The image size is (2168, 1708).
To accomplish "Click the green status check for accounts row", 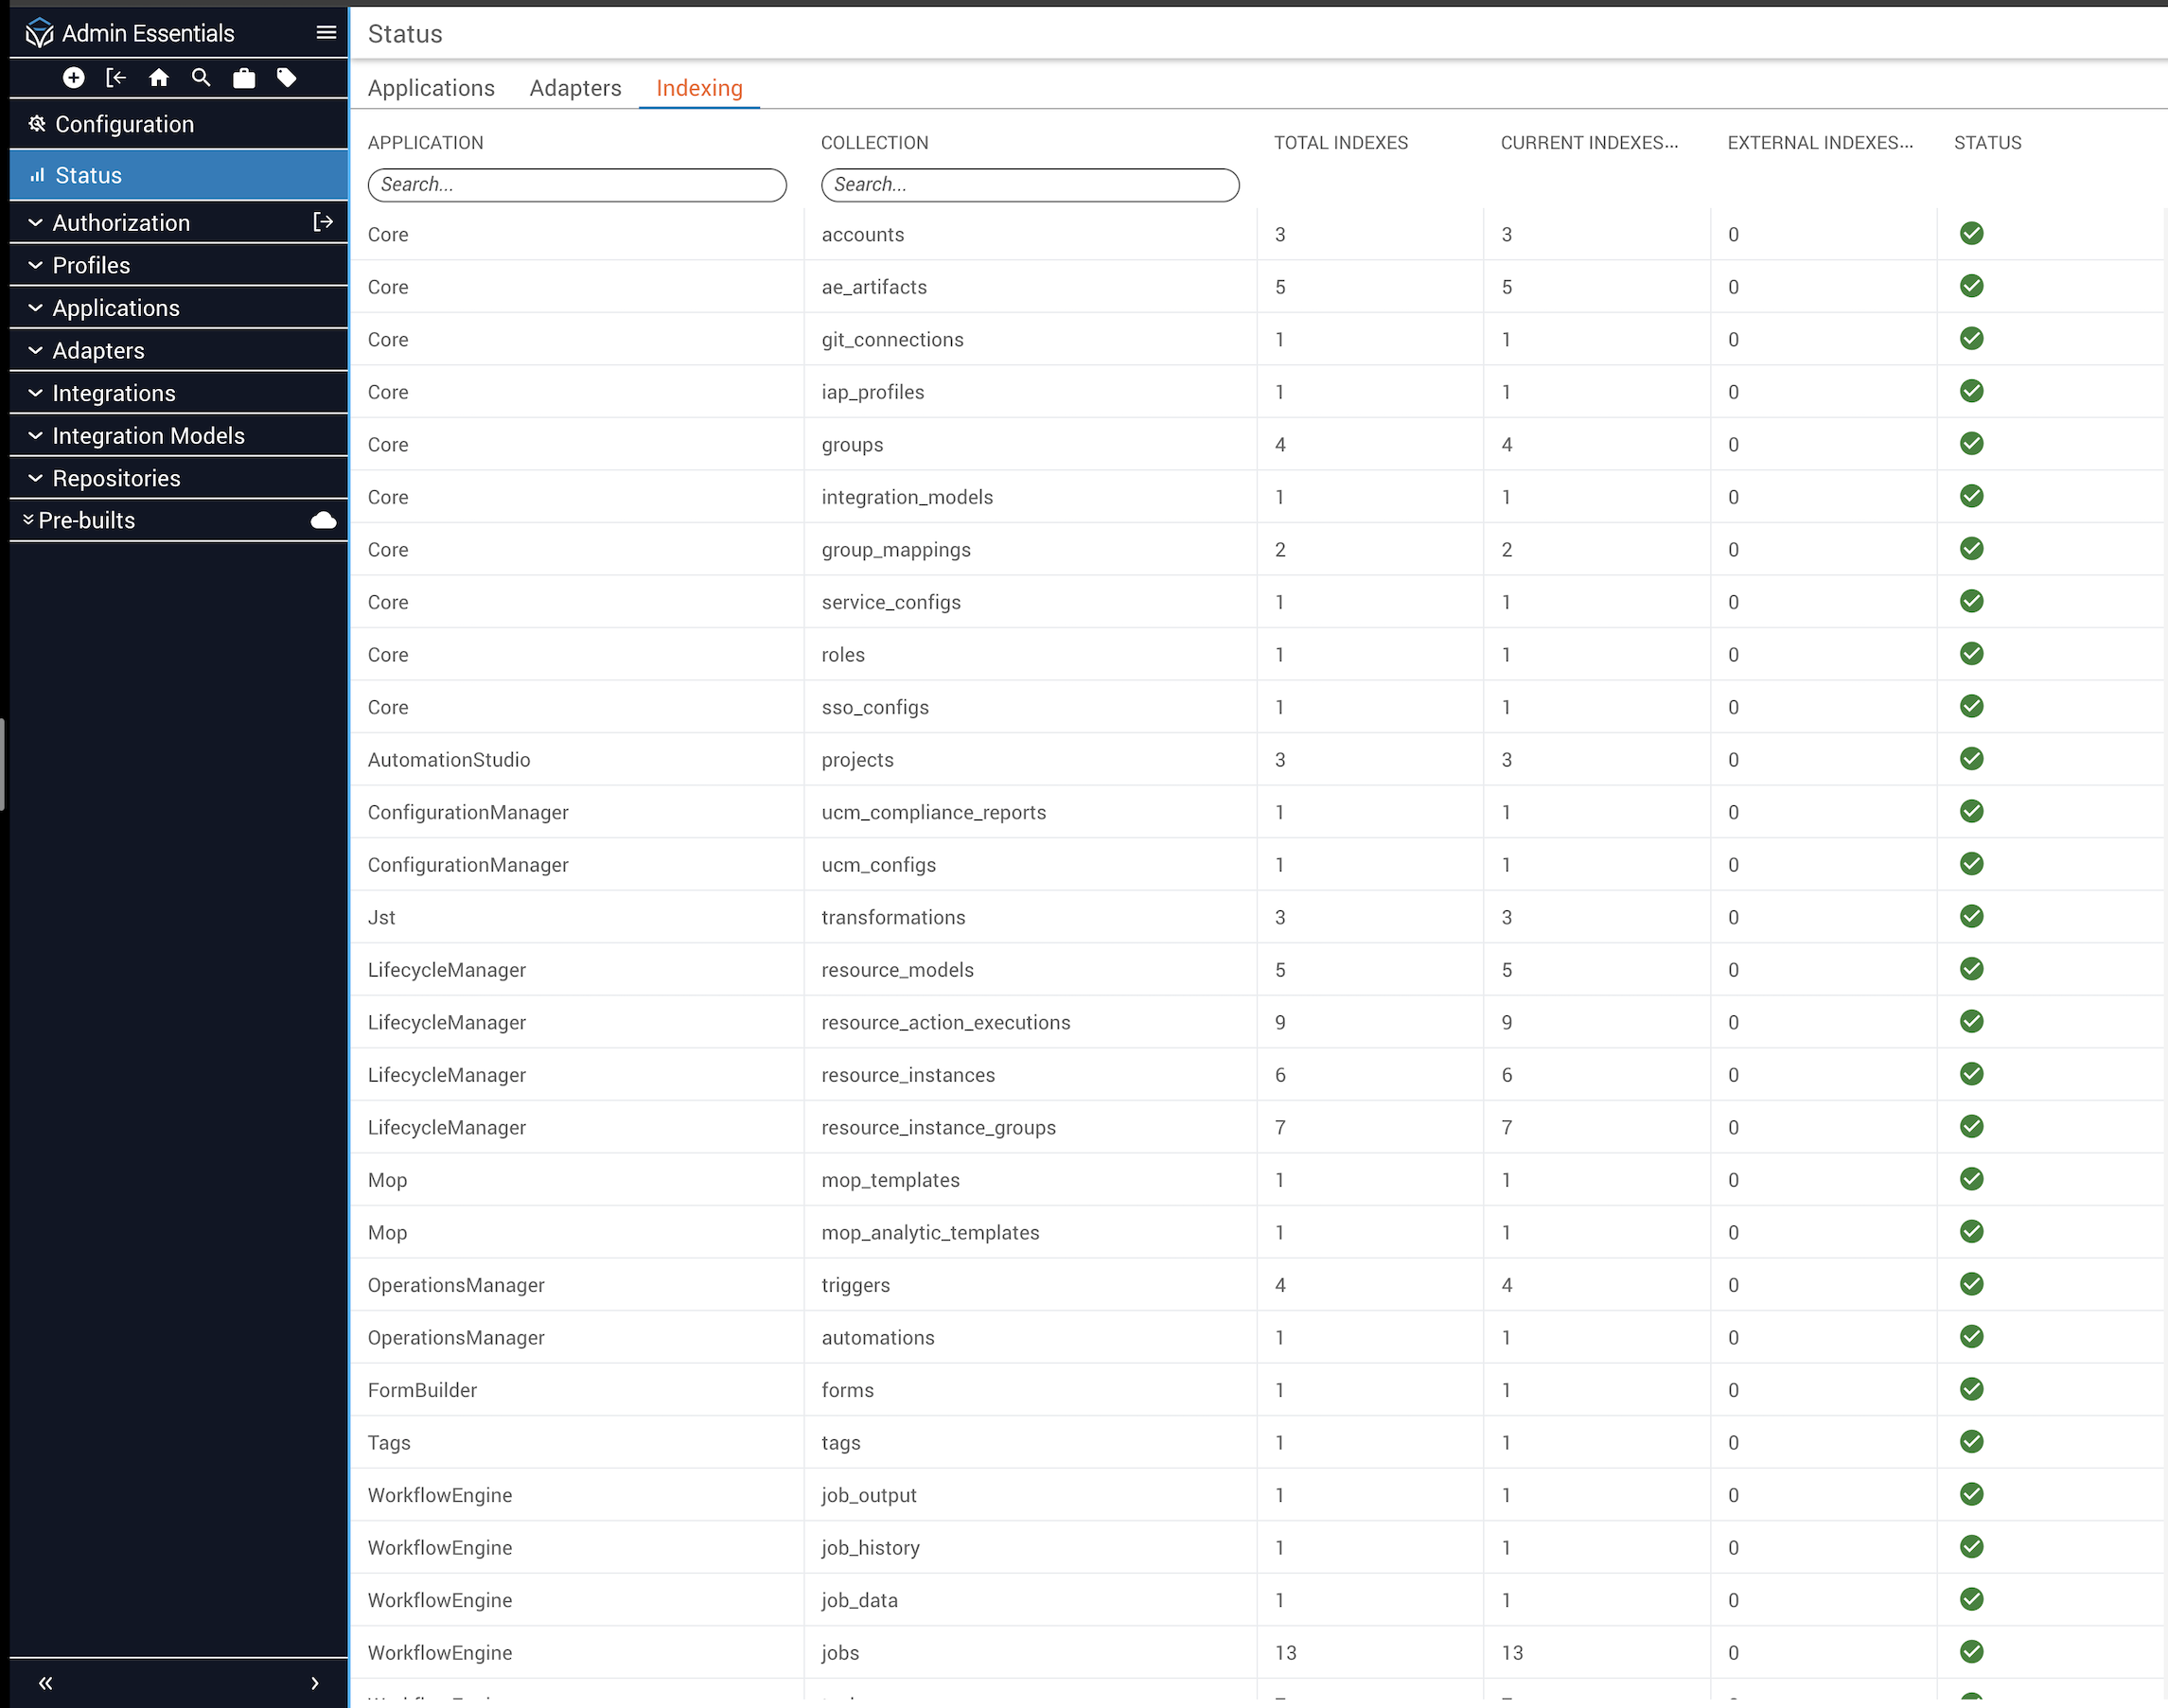I will [x=1971, y=234].
